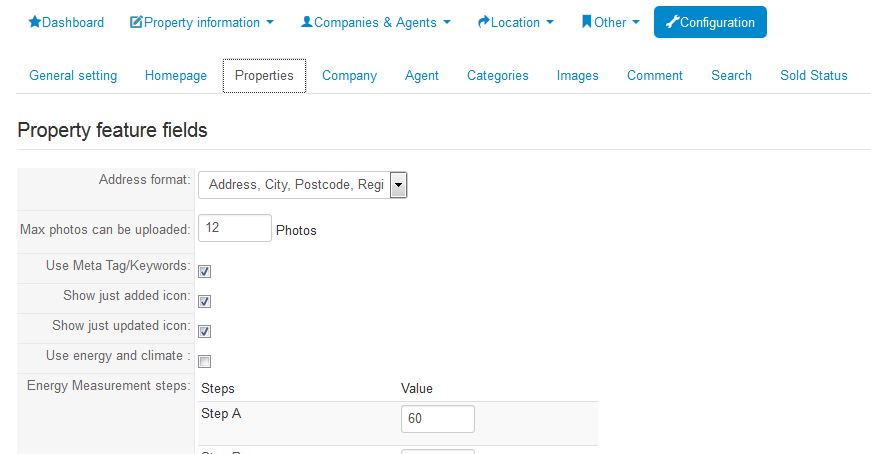Click the Companies & Agents person icon

pyautogui.click(x=307, y=22)
